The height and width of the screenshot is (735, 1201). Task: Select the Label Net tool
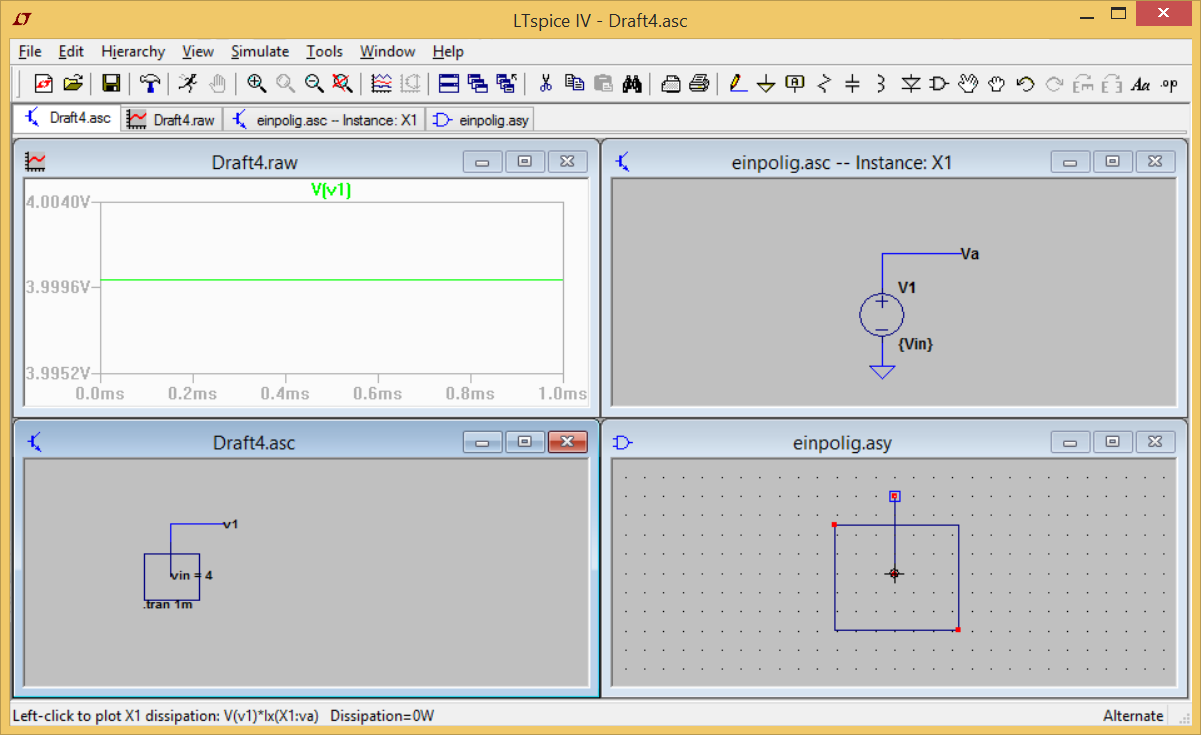point(795,84)
